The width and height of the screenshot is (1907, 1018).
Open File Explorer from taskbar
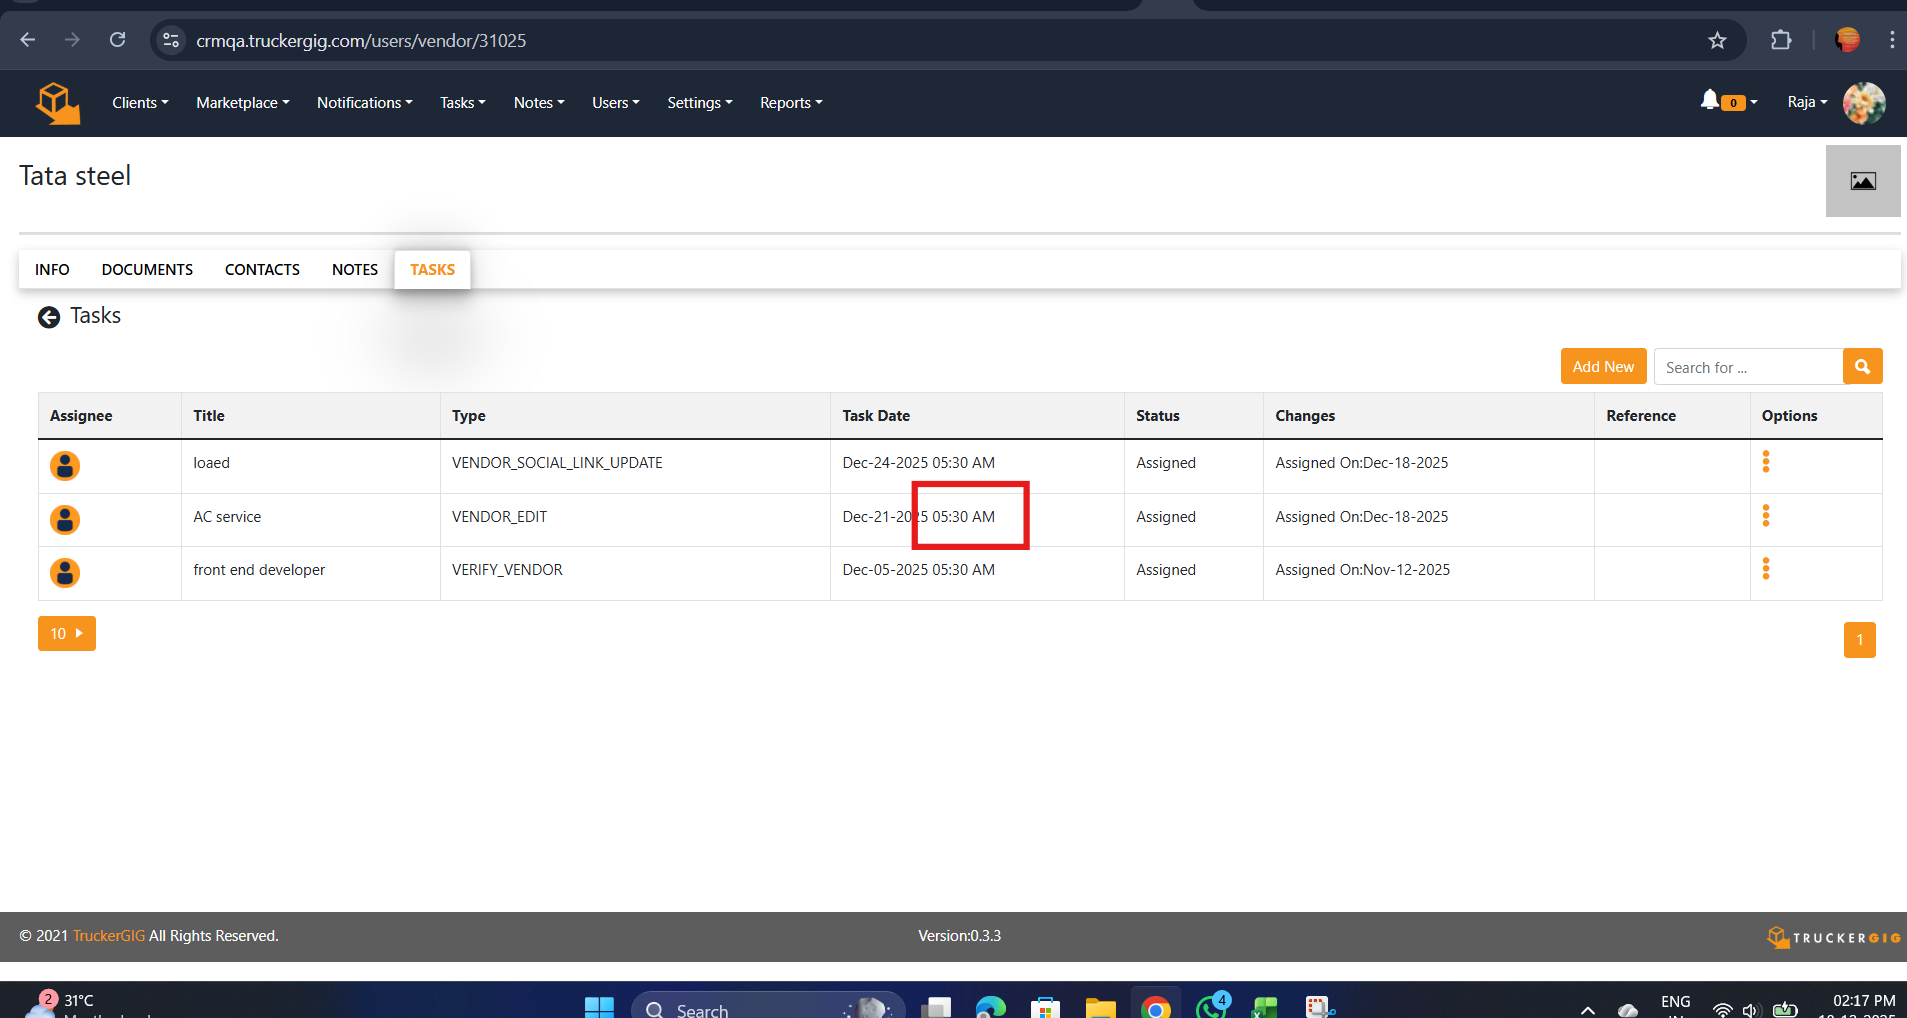1100,1008
